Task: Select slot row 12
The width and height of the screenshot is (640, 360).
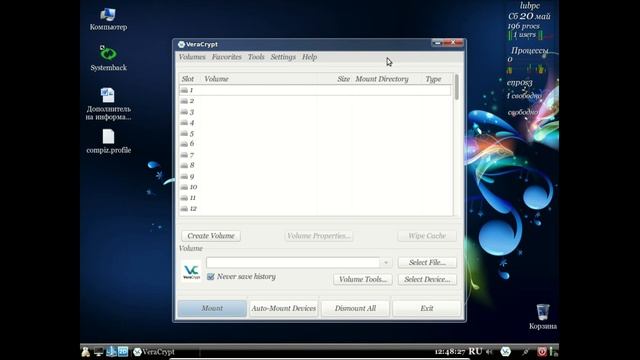Action: click(x=316, y=209)
